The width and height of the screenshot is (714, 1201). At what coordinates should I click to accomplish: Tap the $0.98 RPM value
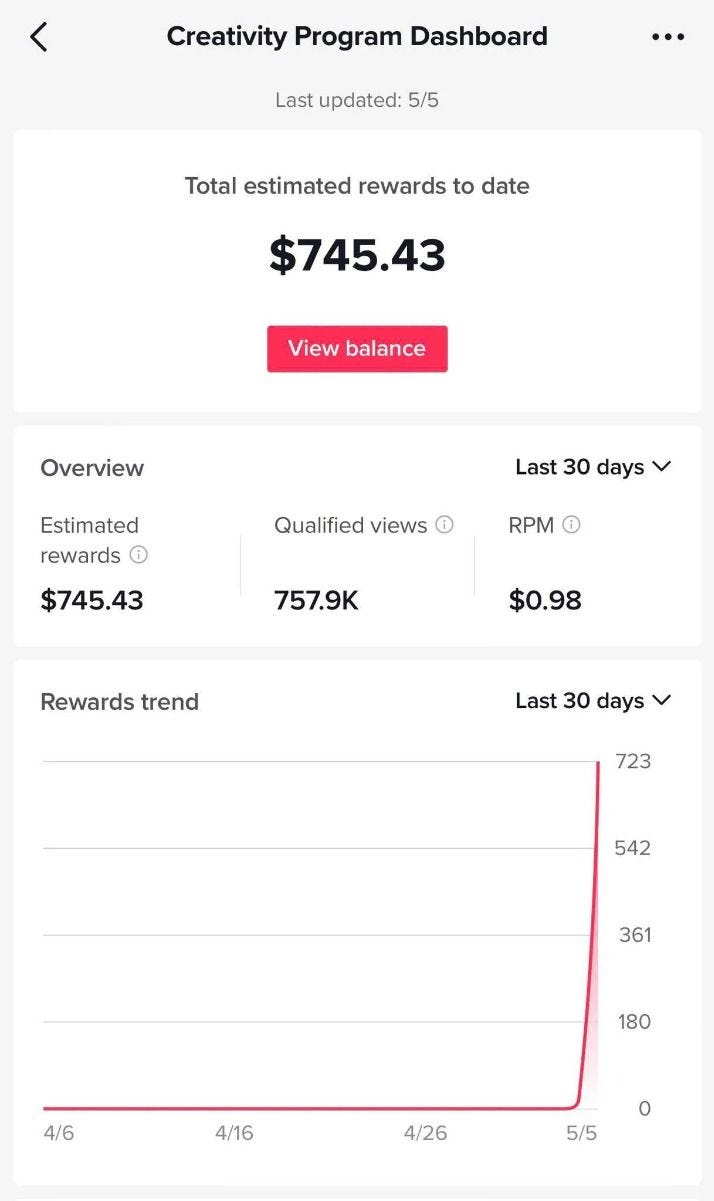coord(545,600)
